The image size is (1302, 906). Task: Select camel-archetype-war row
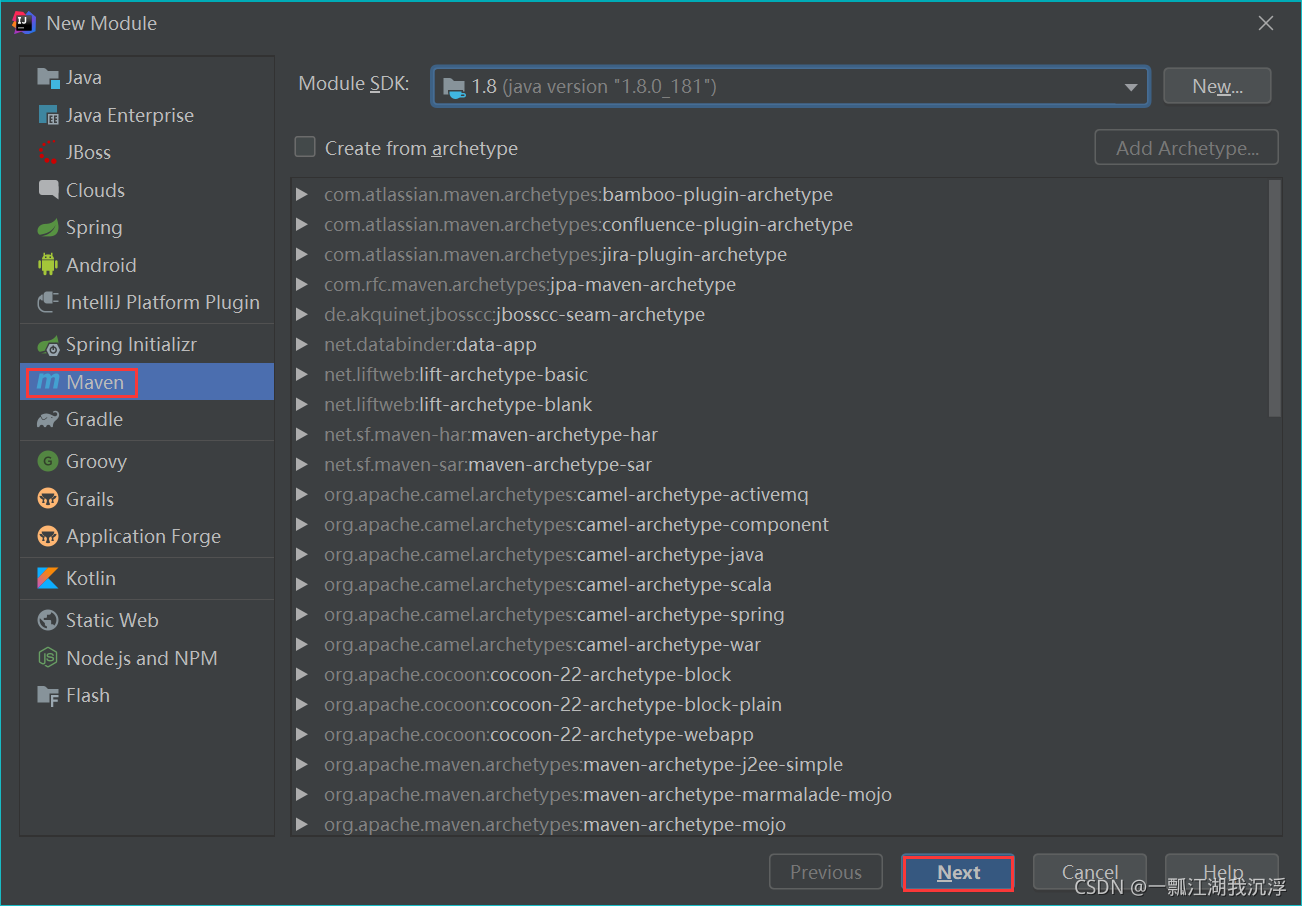(779, 645)
